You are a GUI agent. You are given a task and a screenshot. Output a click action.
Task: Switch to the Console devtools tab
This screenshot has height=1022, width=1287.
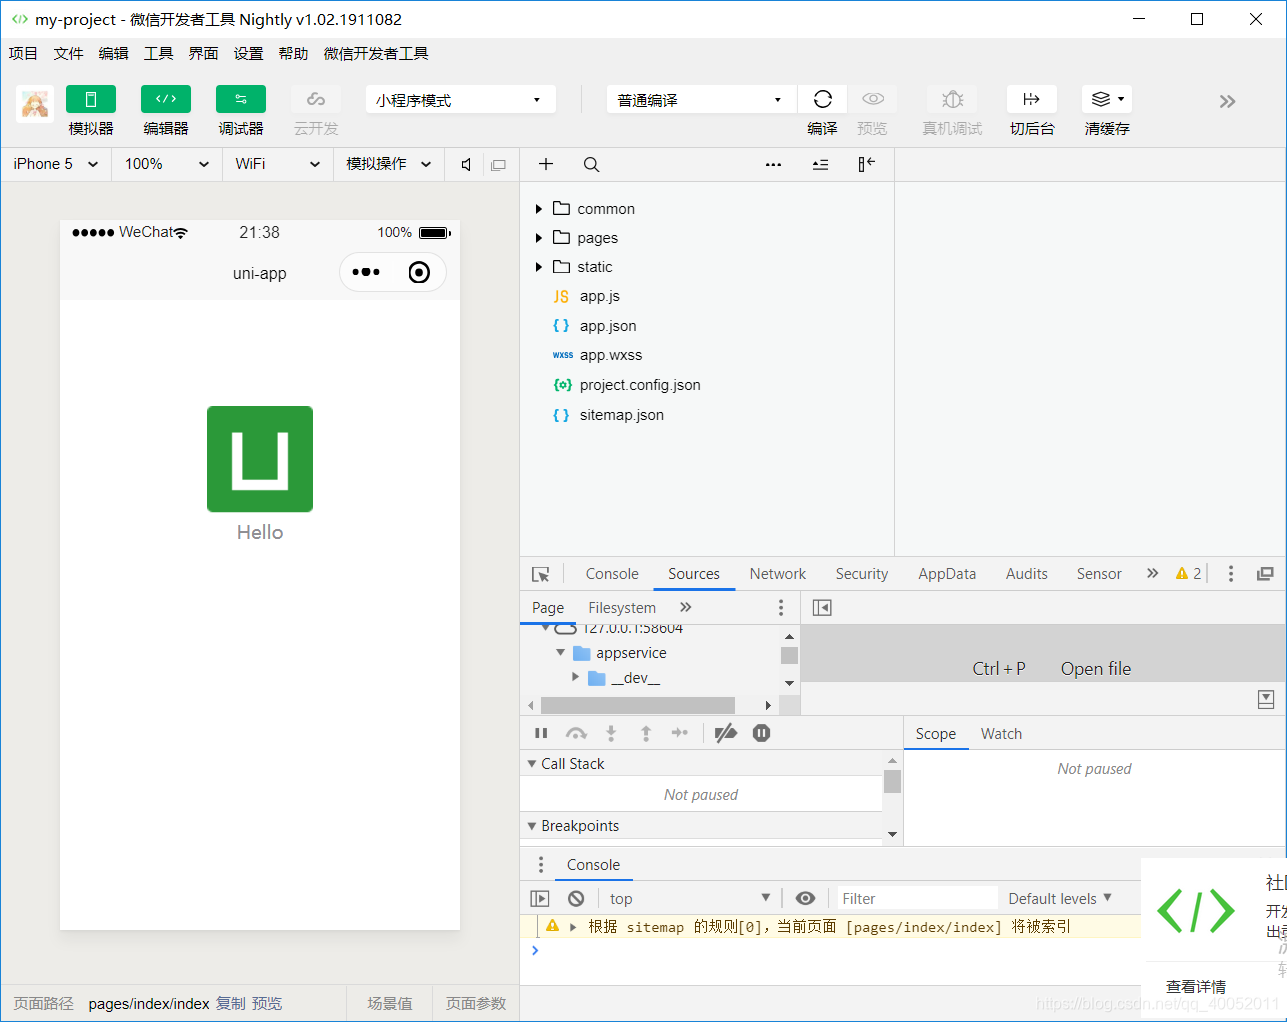coord(612,574)
